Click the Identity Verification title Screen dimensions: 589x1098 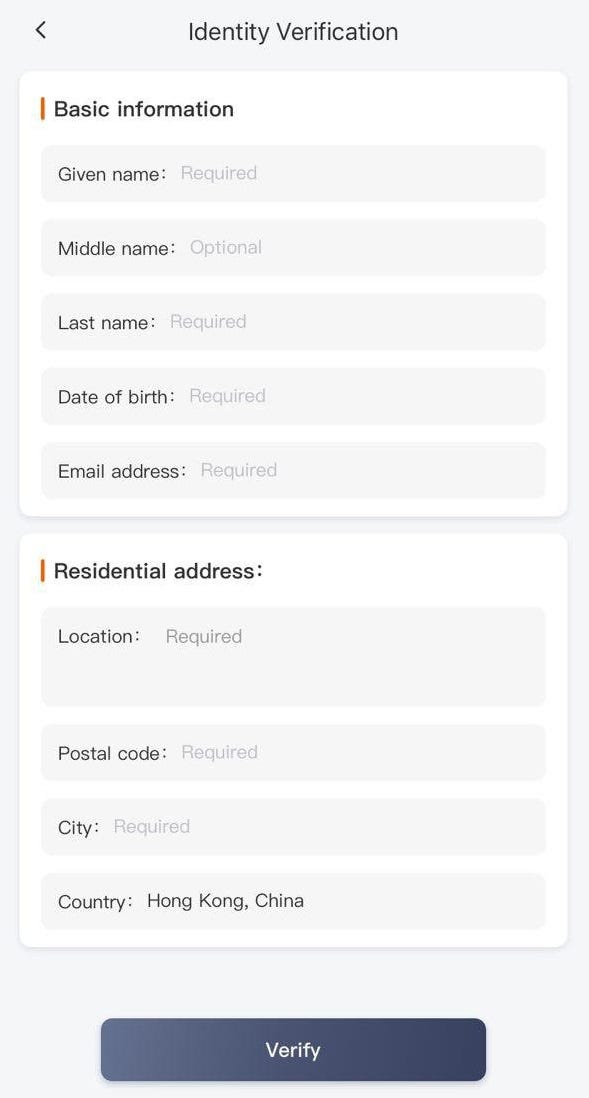click(x=292, y=31)
